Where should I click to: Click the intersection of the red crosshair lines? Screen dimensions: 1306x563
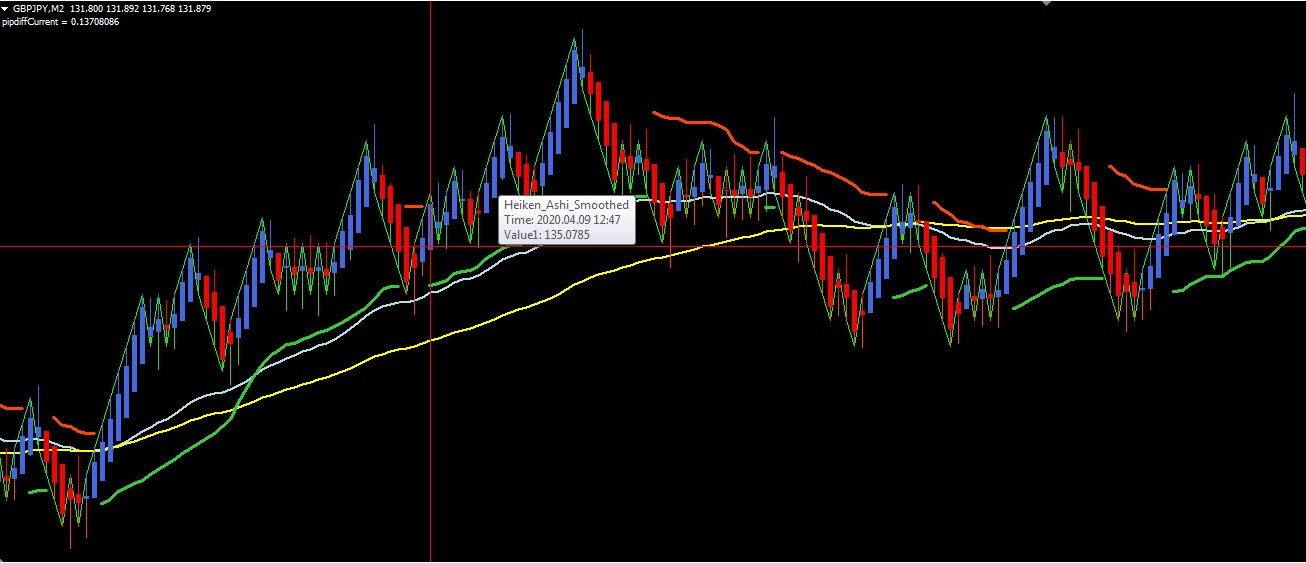pyautogui.click(x=430, y=246)
